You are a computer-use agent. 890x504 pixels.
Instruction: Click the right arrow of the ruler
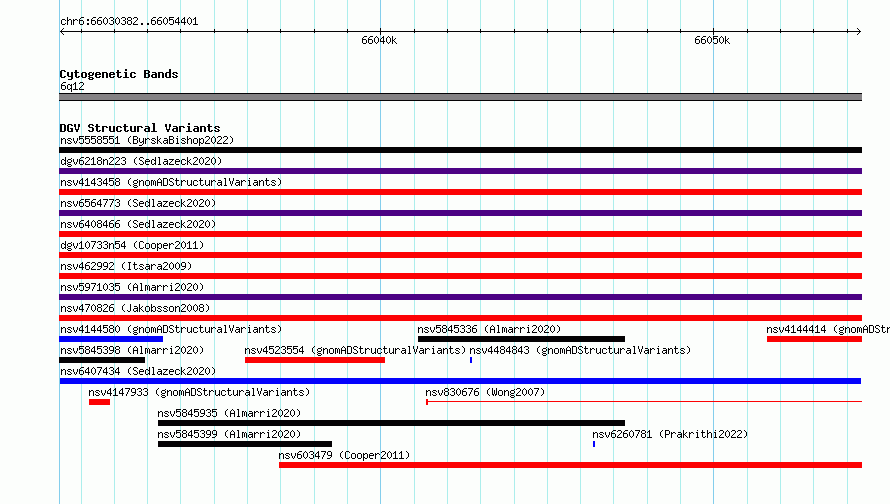[858, 32]
